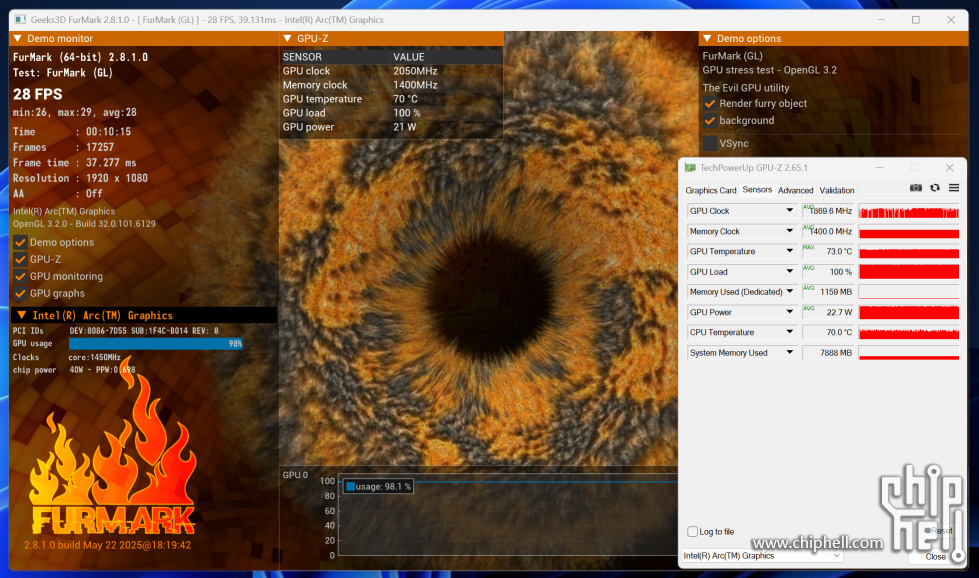Click the Close button in GPU-Z
This screenshot has height=578, width=979.
(935, 557)
